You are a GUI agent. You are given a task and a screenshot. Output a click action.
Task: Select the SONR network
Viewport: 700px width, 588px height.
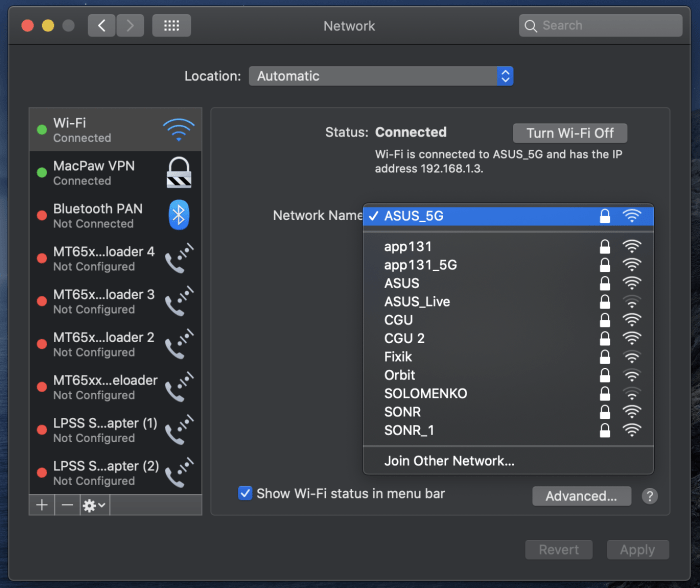[x=508, y=412]
